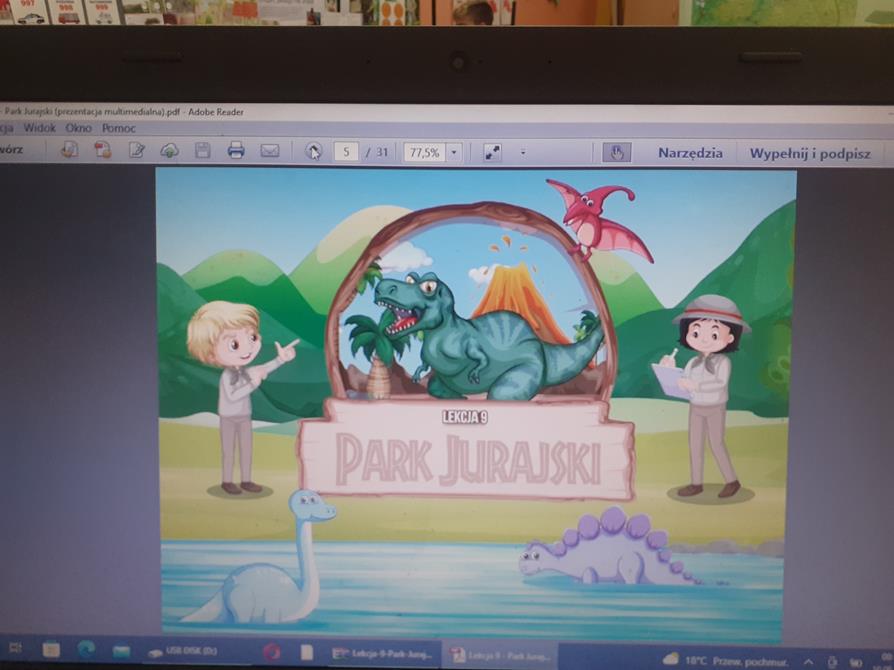The height and width of the screenshot is (670, 894).
Task: Click the previous page arrow icon
Action: click(313, 152)
